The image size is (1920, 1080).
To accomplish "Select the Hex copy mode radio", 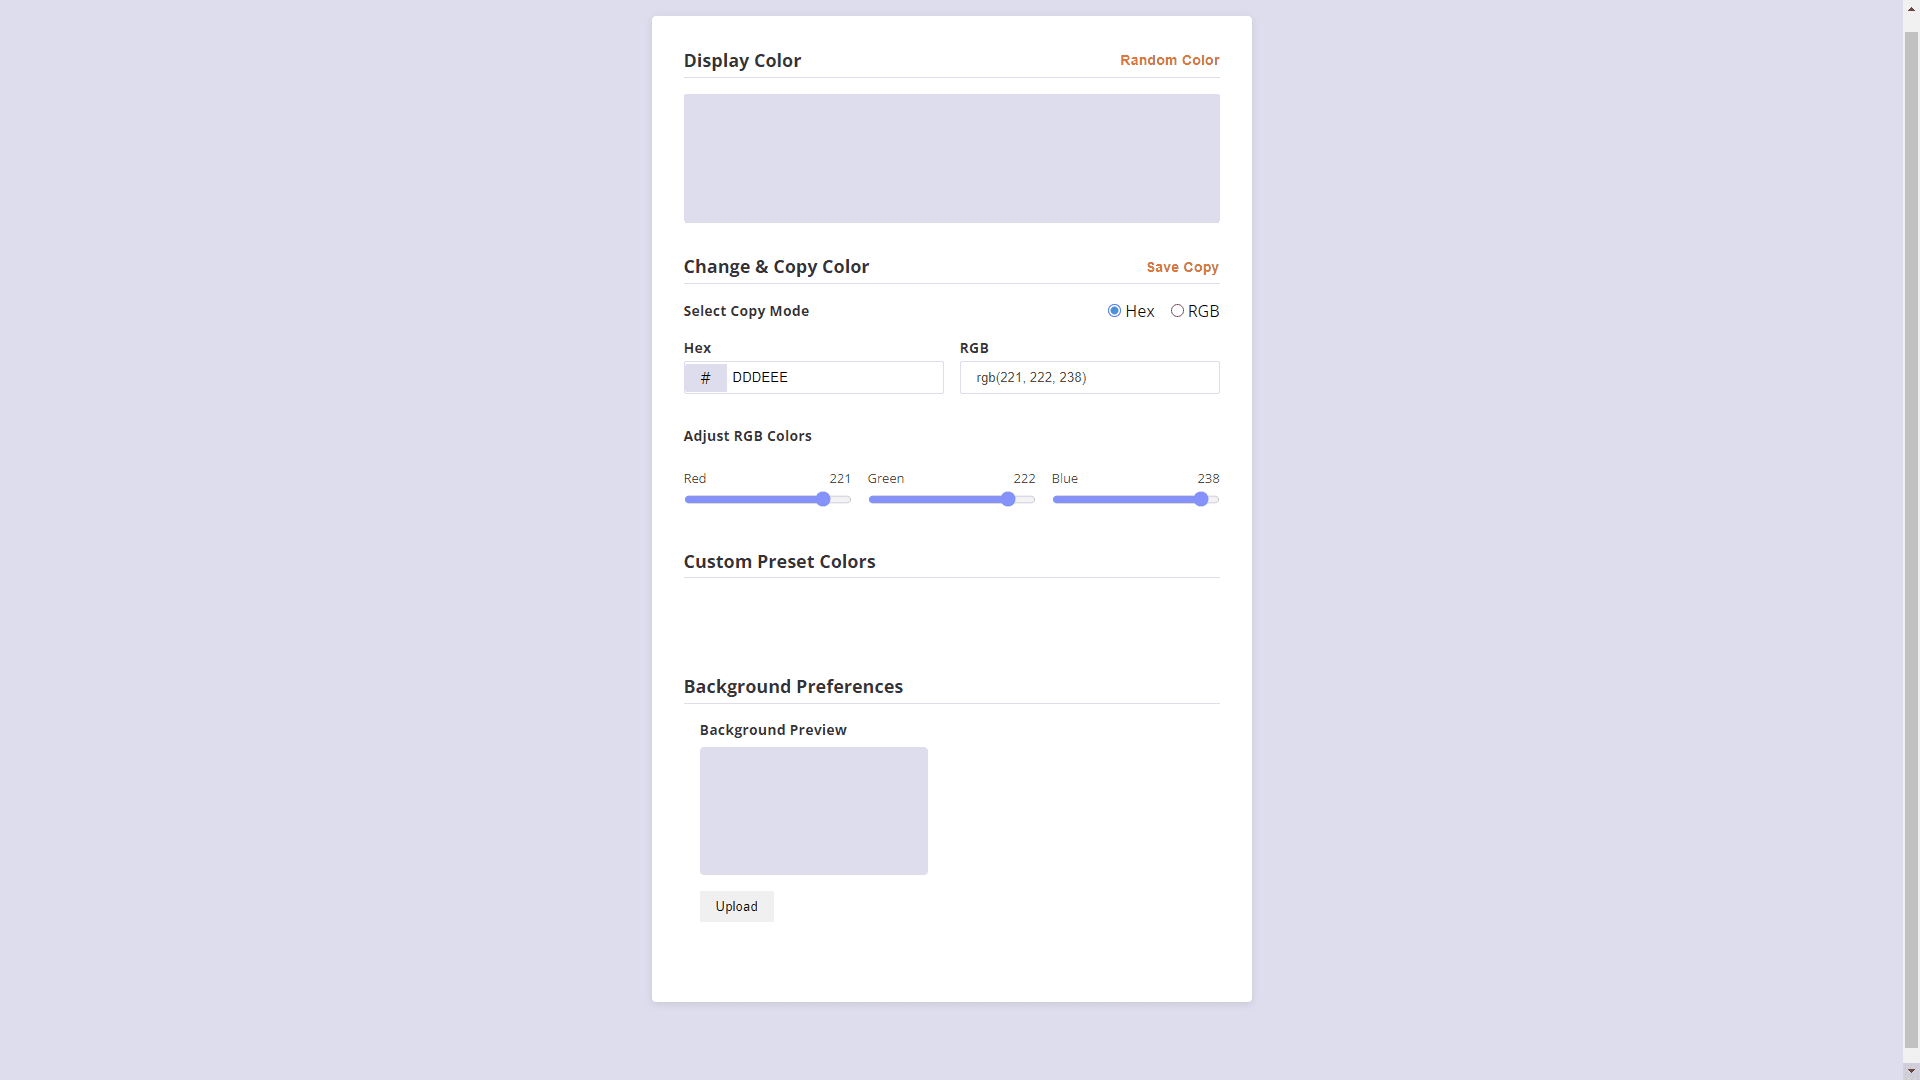I will pos(1114,311).
